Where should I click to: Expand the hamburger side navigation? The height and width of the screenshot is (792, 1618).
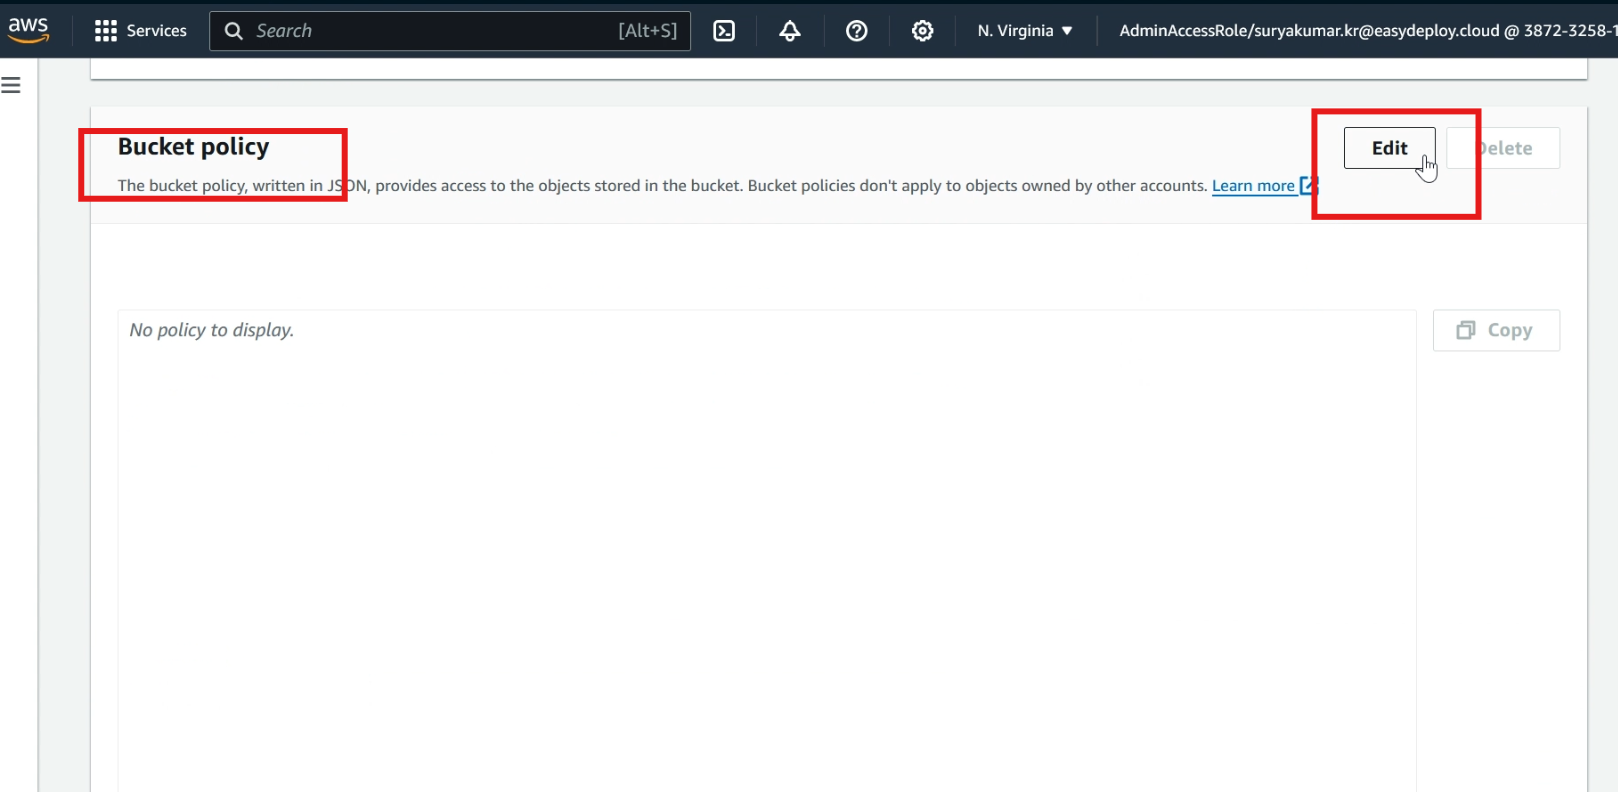point(11,86)
